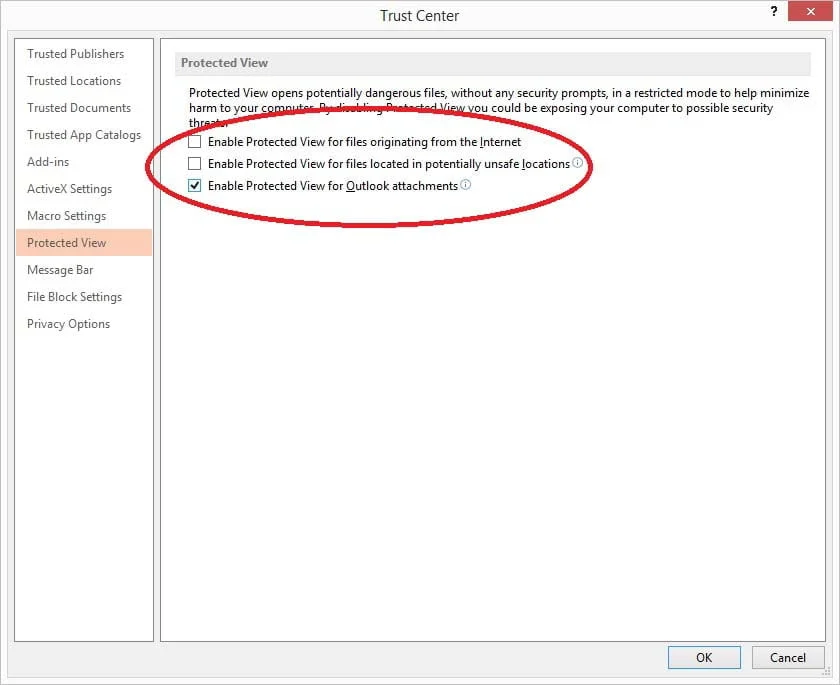Select Add-ins from the sidebar
Viewport: 840px width, 685px height.
(47, 161)
